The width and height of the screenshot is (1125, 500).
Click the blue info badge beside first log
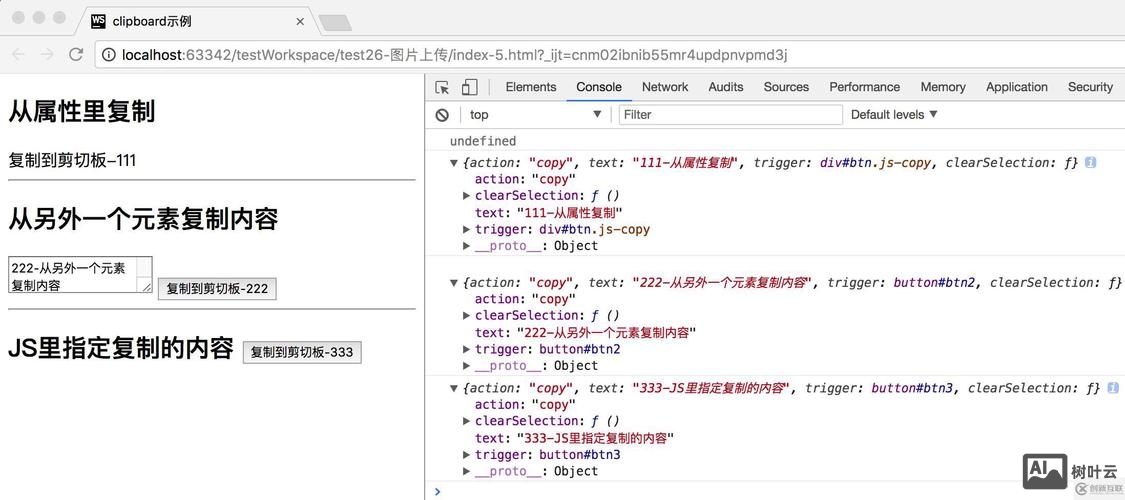1090,162
